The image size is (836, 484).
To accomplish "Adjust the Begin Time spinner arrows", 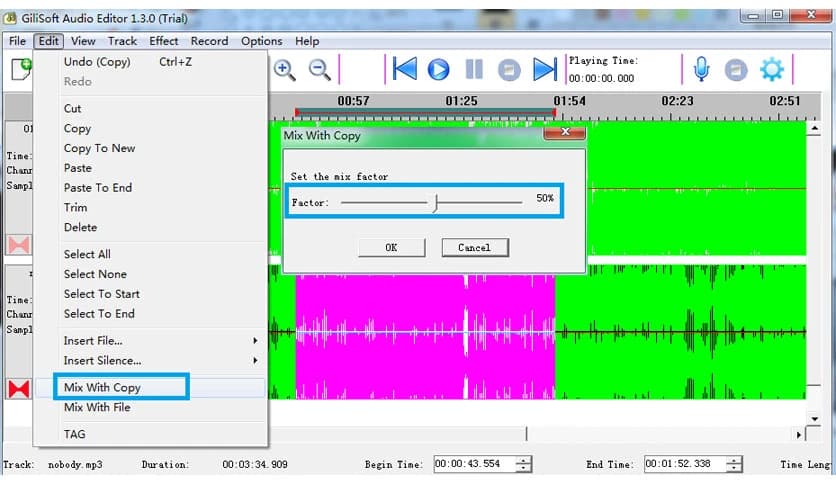I will [524, 464].
